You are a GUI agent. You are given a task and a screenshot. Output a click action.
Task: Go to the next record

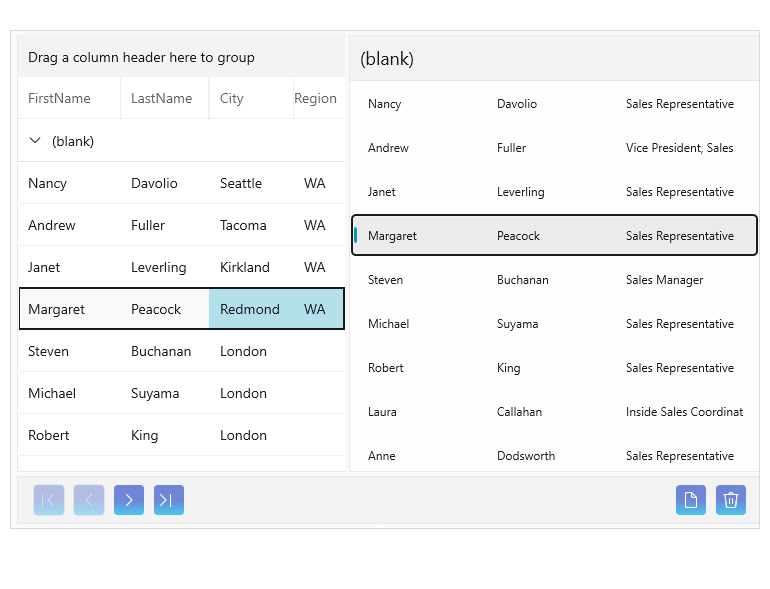(129, 500)
